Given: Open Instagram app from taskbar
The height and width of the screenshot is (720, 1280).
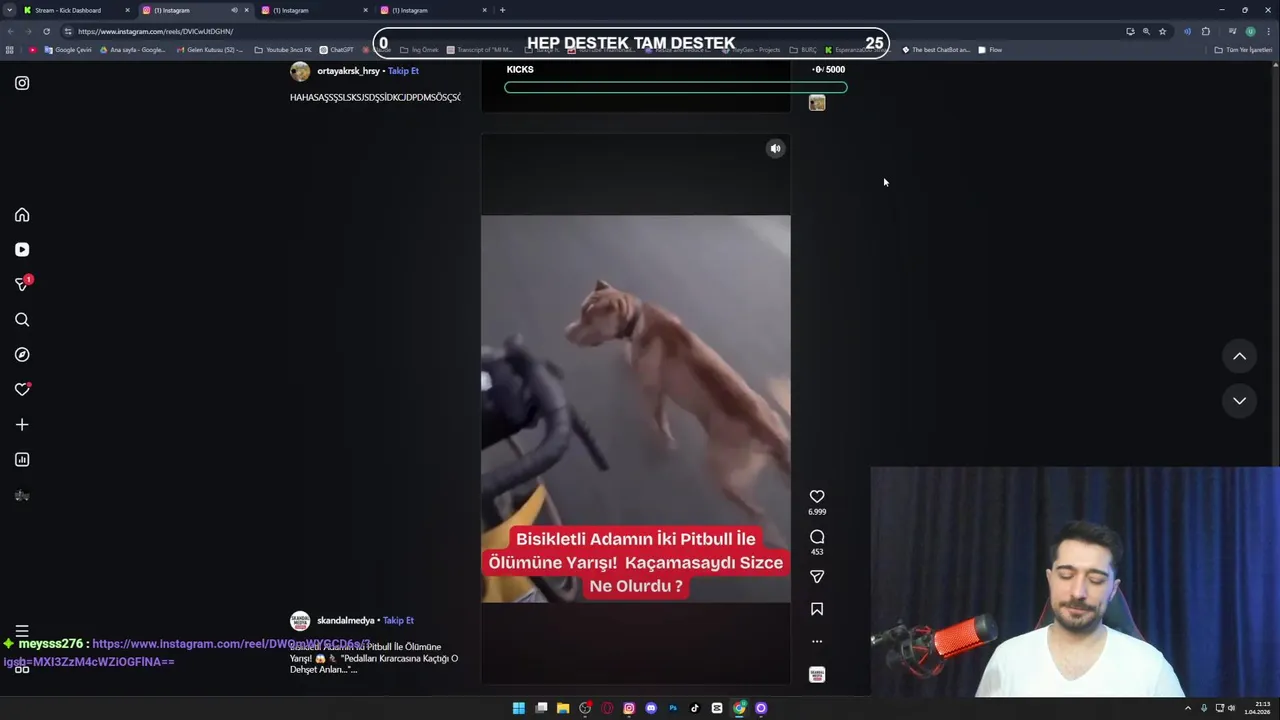Looking at the screenshot, I should point(629,708).
